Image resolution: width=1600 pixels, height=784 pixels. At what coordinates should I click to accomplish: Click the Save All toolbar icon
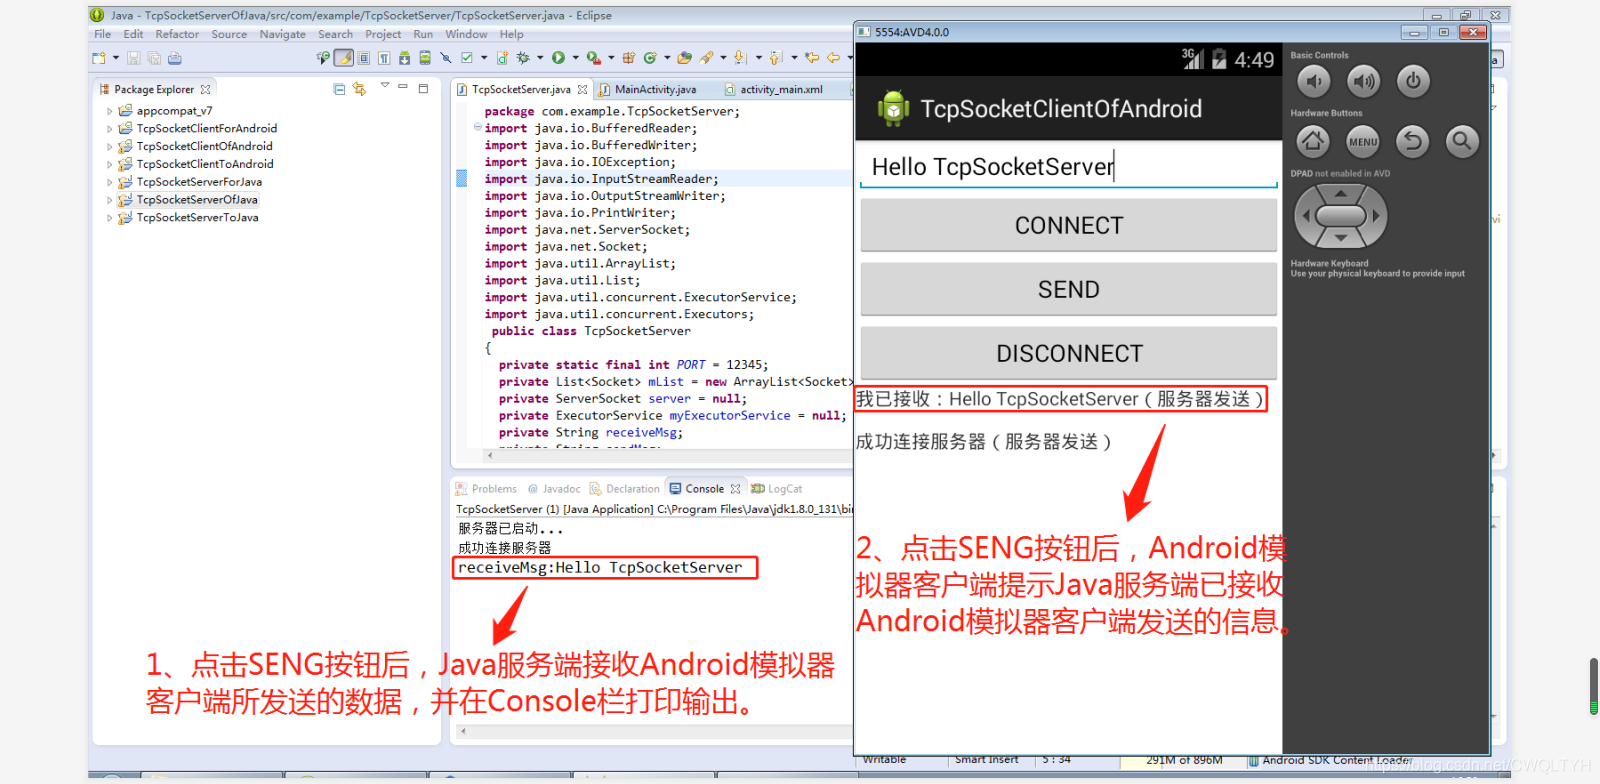click(154, 58)
